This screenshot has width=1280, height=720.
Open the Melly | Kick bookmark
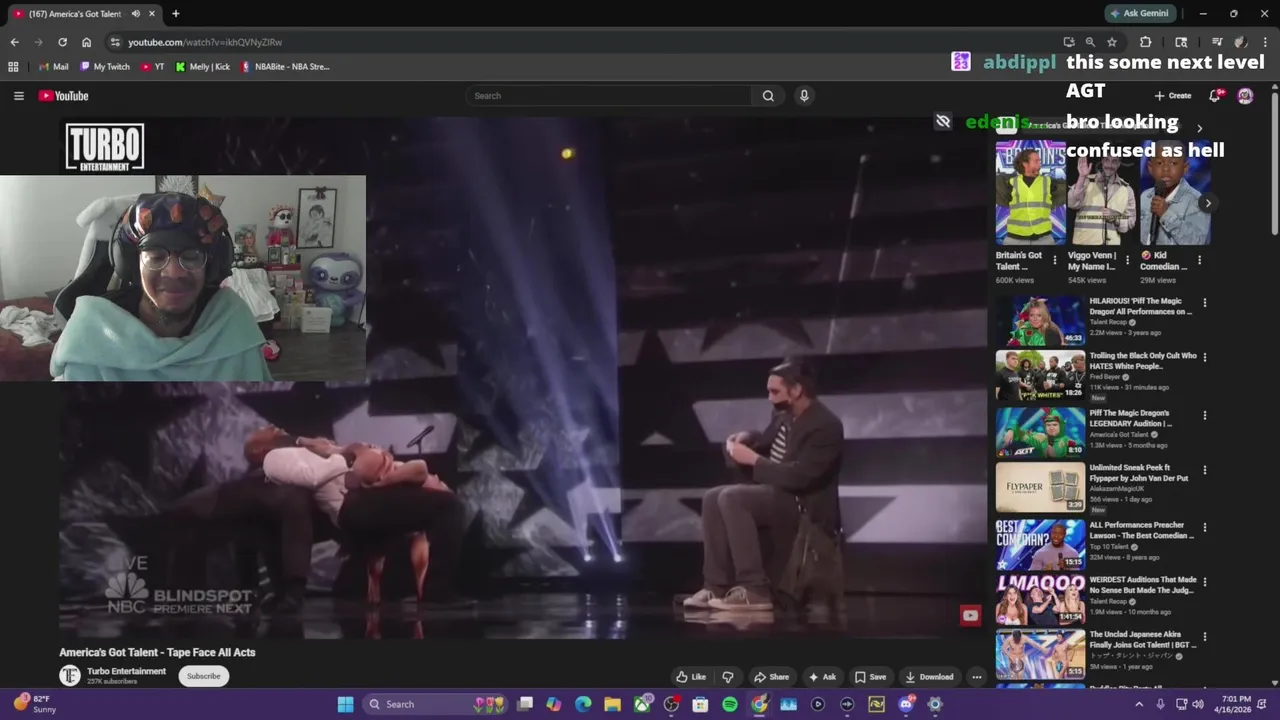tap(203, 67)
